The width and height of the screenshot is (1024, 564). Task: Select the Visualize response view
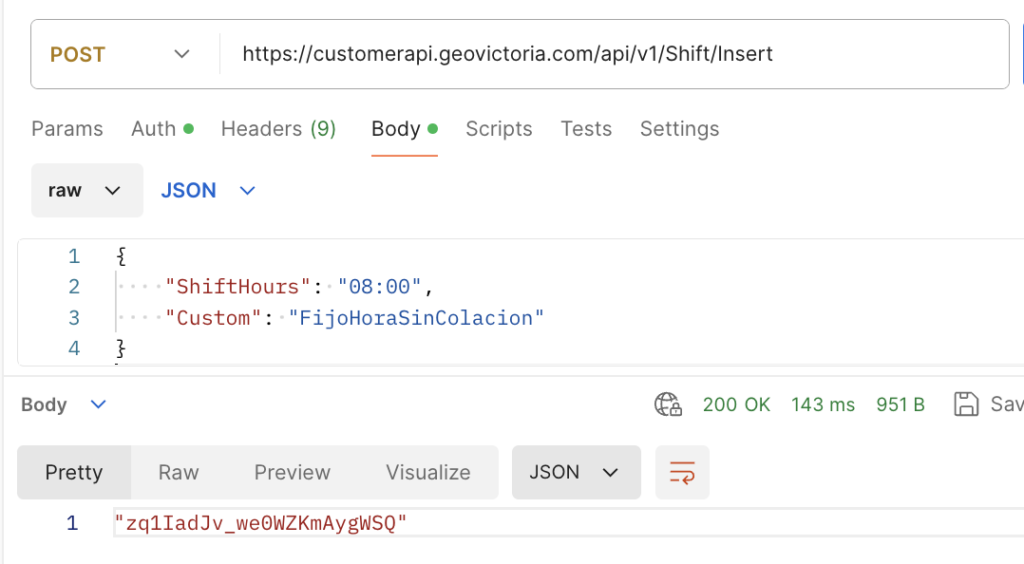point(428,473)
